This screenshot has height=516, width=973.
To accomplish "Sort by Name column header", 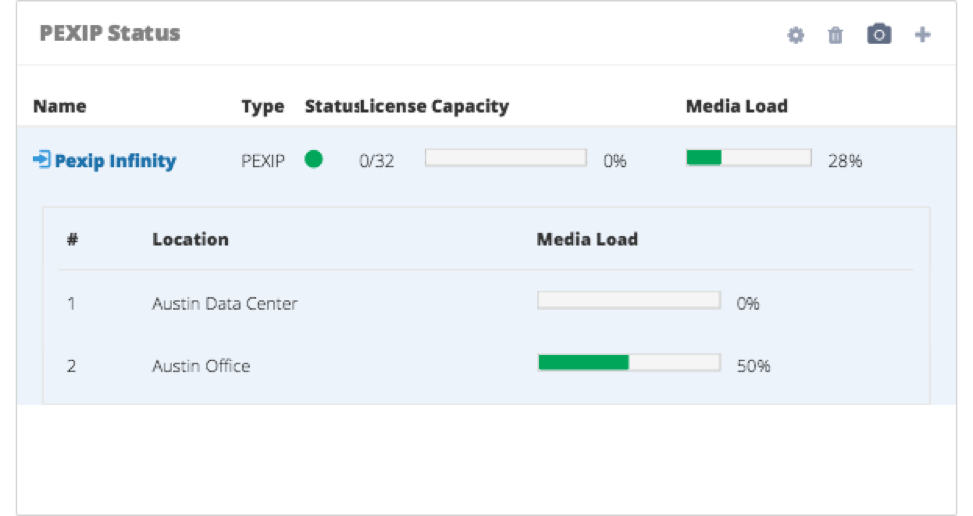I will click(60, 106).
